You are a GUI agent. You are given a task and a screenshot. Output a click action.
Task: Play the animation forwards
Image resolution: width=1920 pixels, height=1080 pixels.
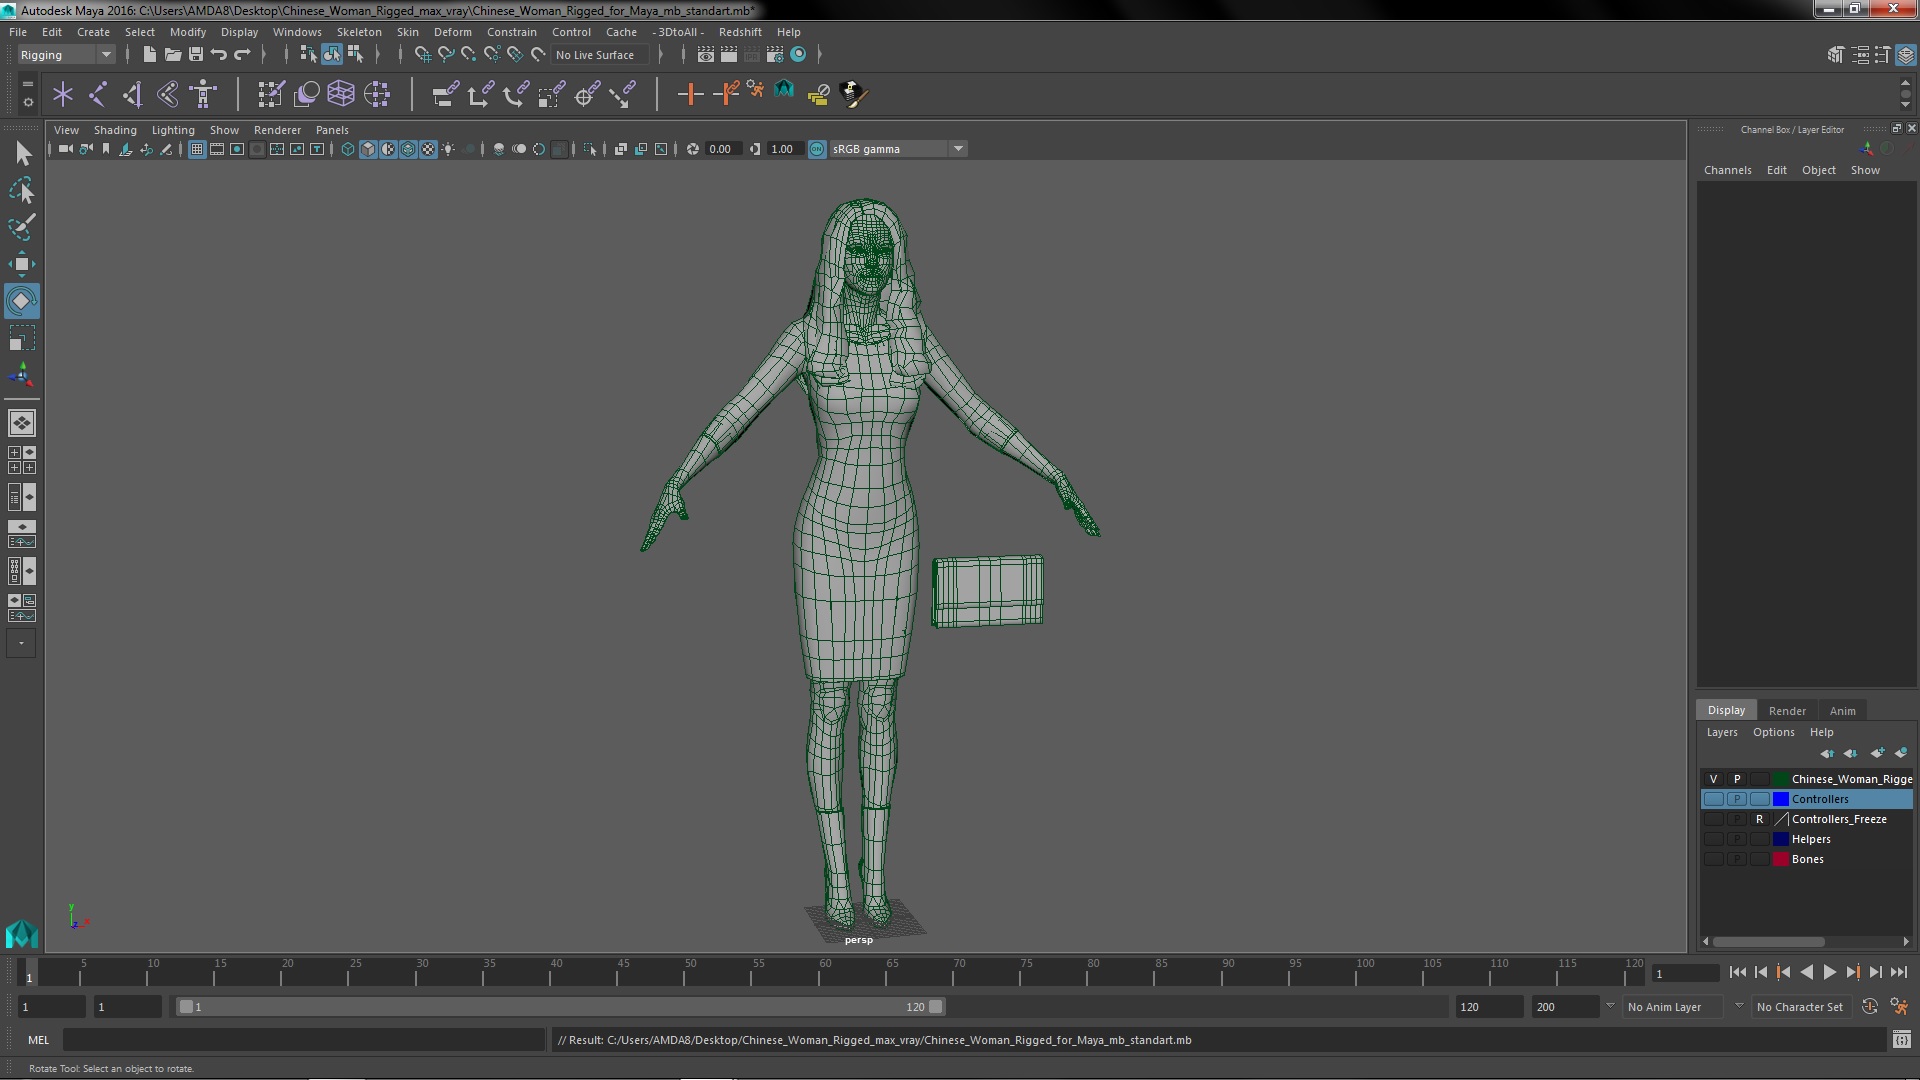tap(1829, 972)
